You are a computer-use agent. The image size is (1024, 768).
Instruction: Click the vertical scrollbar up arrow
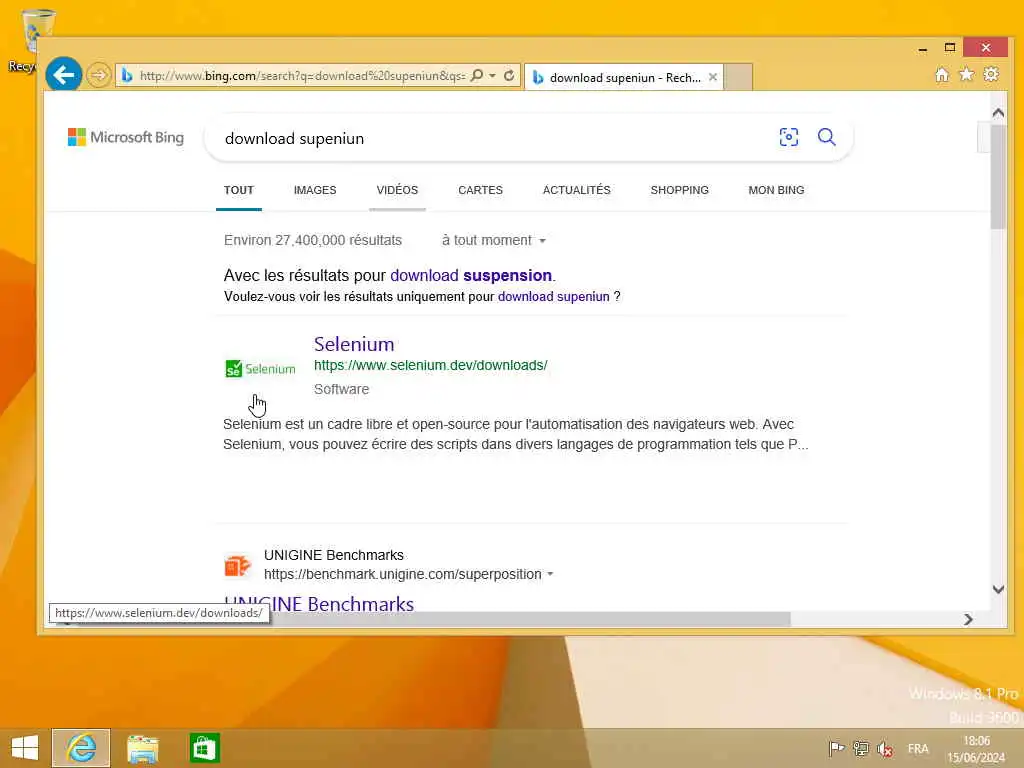[x=998, y=113]
